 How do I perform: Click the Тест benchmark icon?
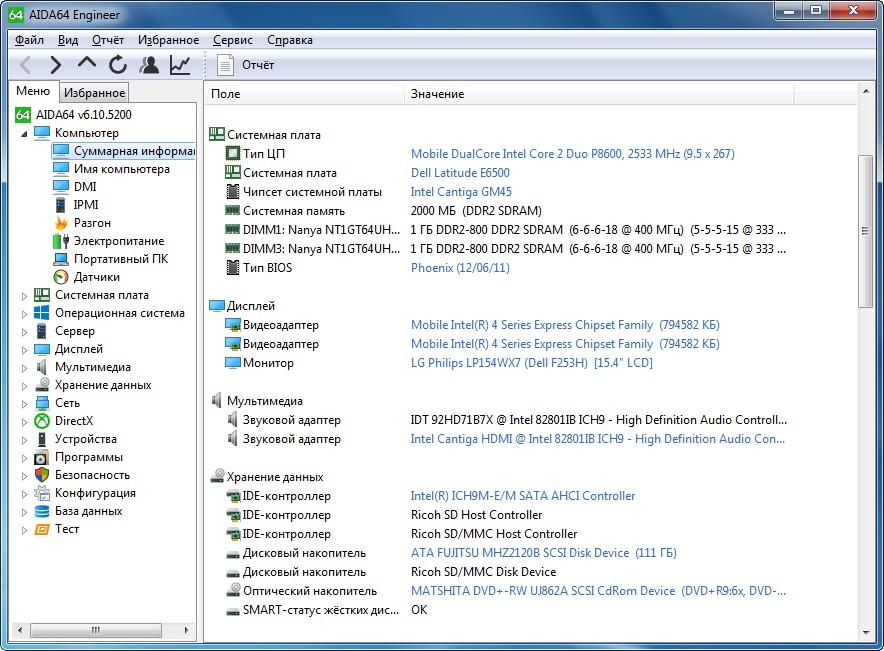click(x=42, y=529)
